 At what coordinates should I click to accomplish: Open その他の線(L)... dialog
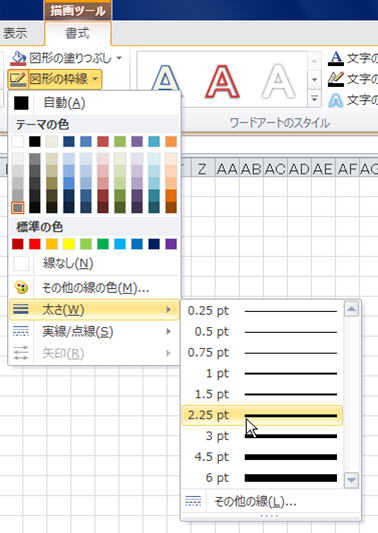pyautogui.click(x=270, y=501)
